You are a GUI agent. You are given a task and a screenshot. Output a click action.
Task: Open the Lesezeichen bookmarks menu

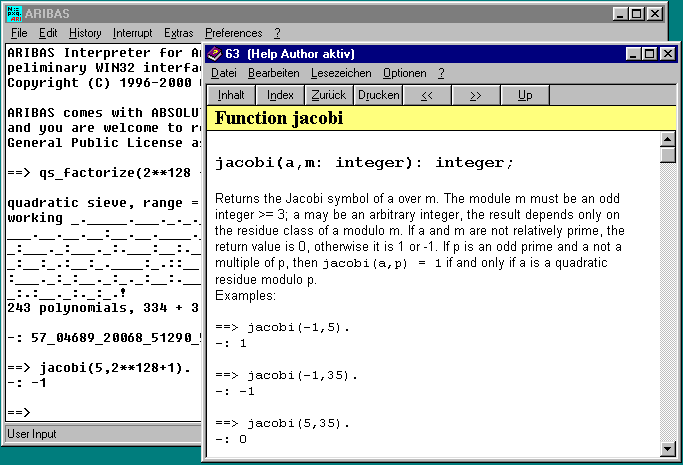(x=341, y=73)
